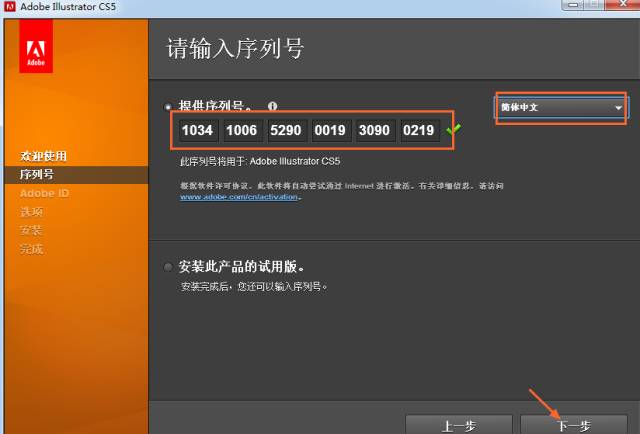Screen dimensions: 640x434
Task: Click the serial field containing 5290
Action: point(286,131)
